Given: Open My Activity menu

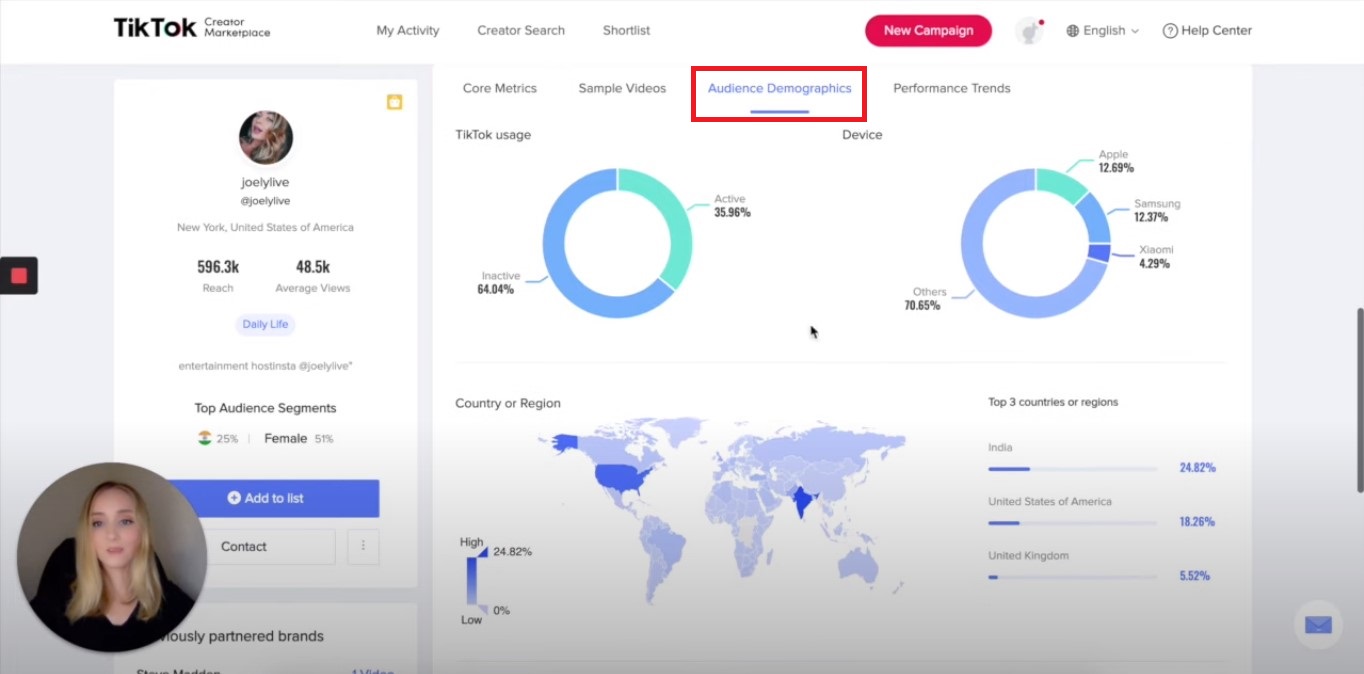Looking at the screenshot, I should [x=408, y=31].
